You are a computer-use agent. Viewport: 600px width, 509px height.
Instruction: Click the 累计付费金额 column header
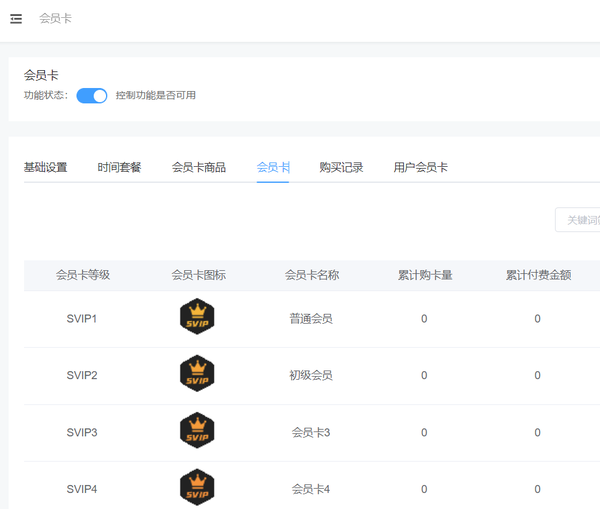pyautogui.click(x=538, y=275)
